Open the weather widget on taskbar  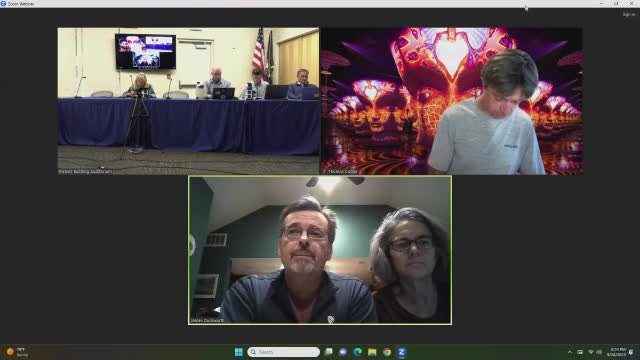tap(17, 352)
